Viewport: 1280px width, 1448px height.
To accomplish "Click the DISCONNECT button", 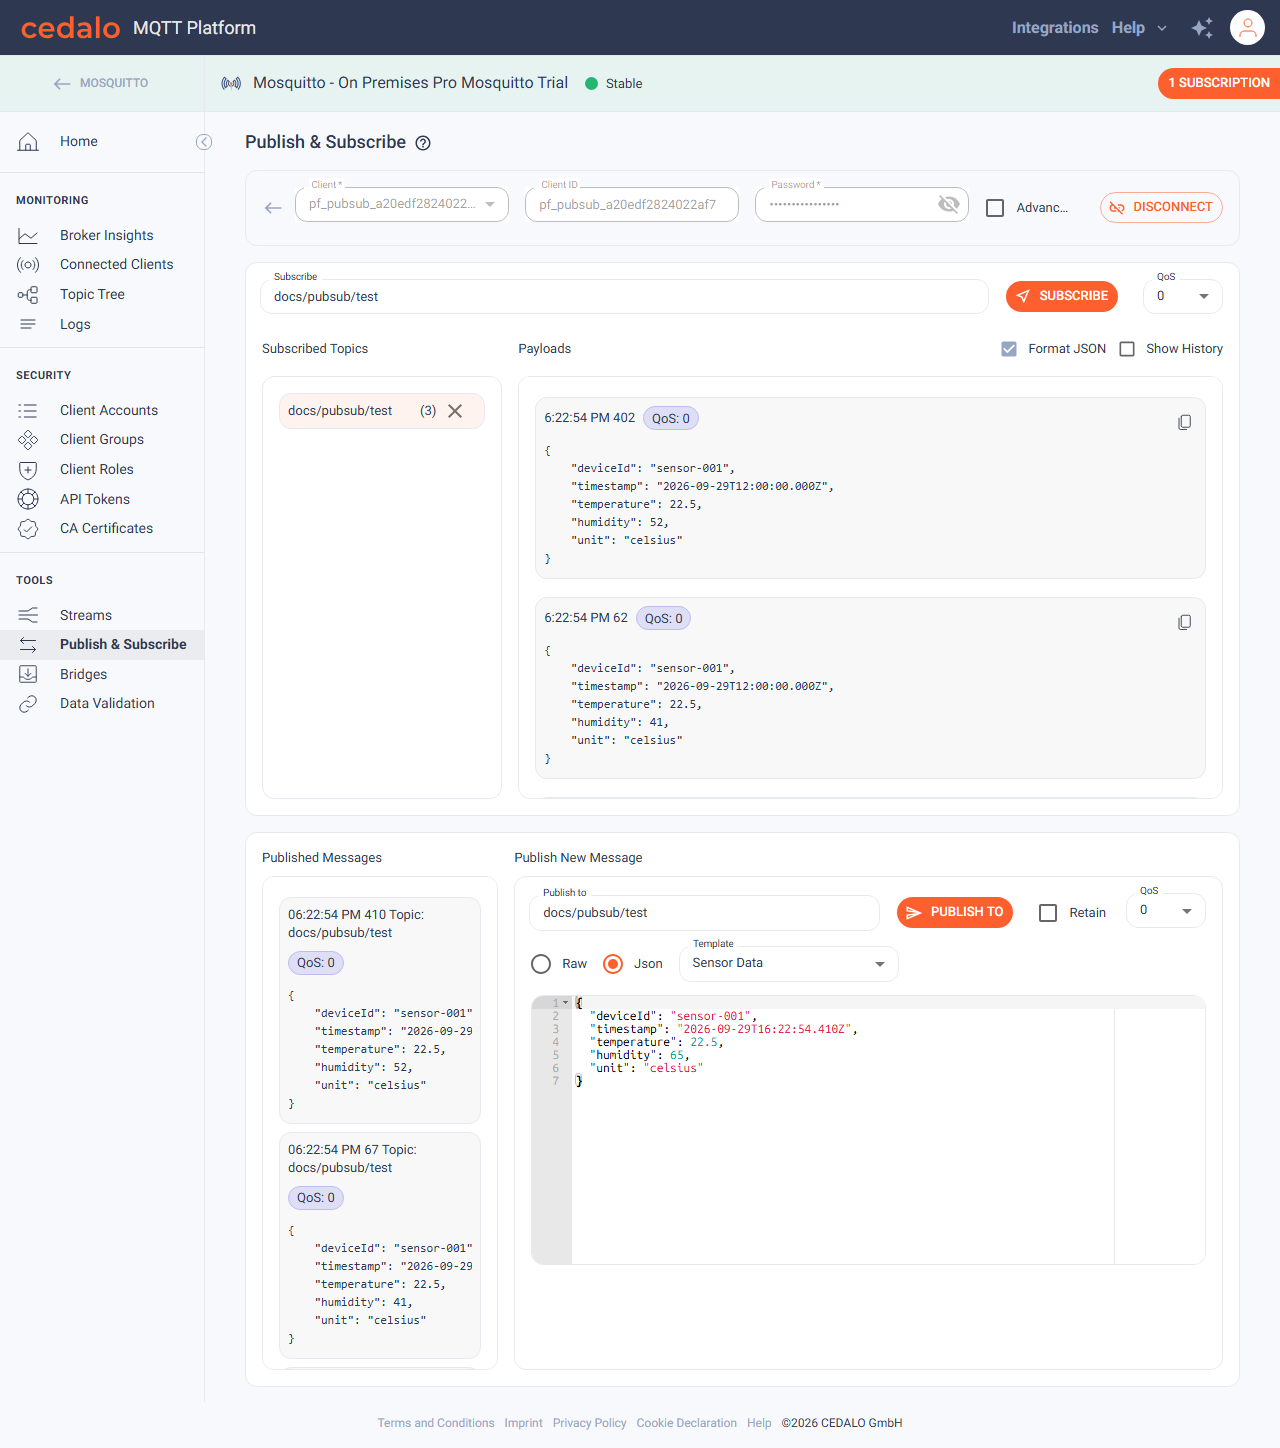I will (x=1161, y=207).
